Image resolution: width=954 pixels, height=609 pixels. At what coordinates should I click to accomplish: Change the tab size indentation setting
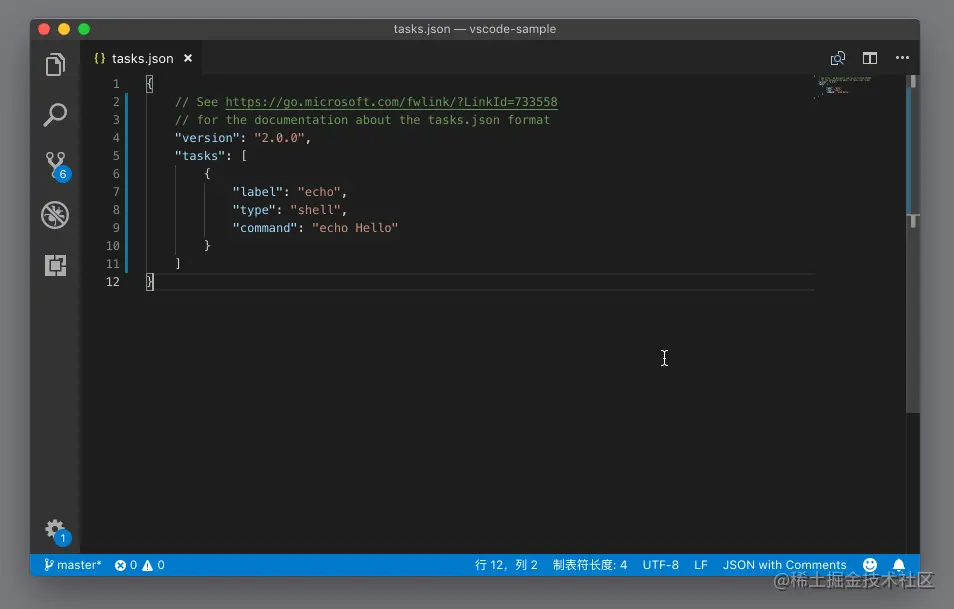click(x=590, y=565)
